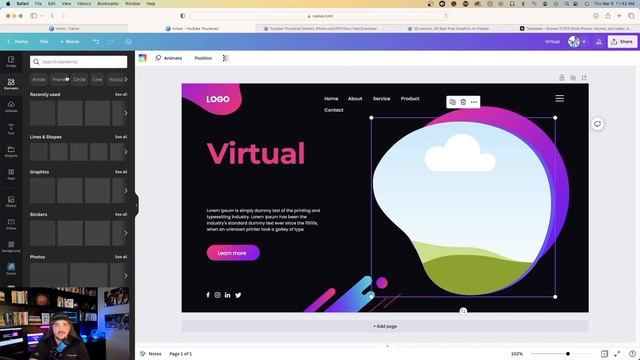Delete the selected element with trash icon
This screenshot has height=360, width=640.
463,102
